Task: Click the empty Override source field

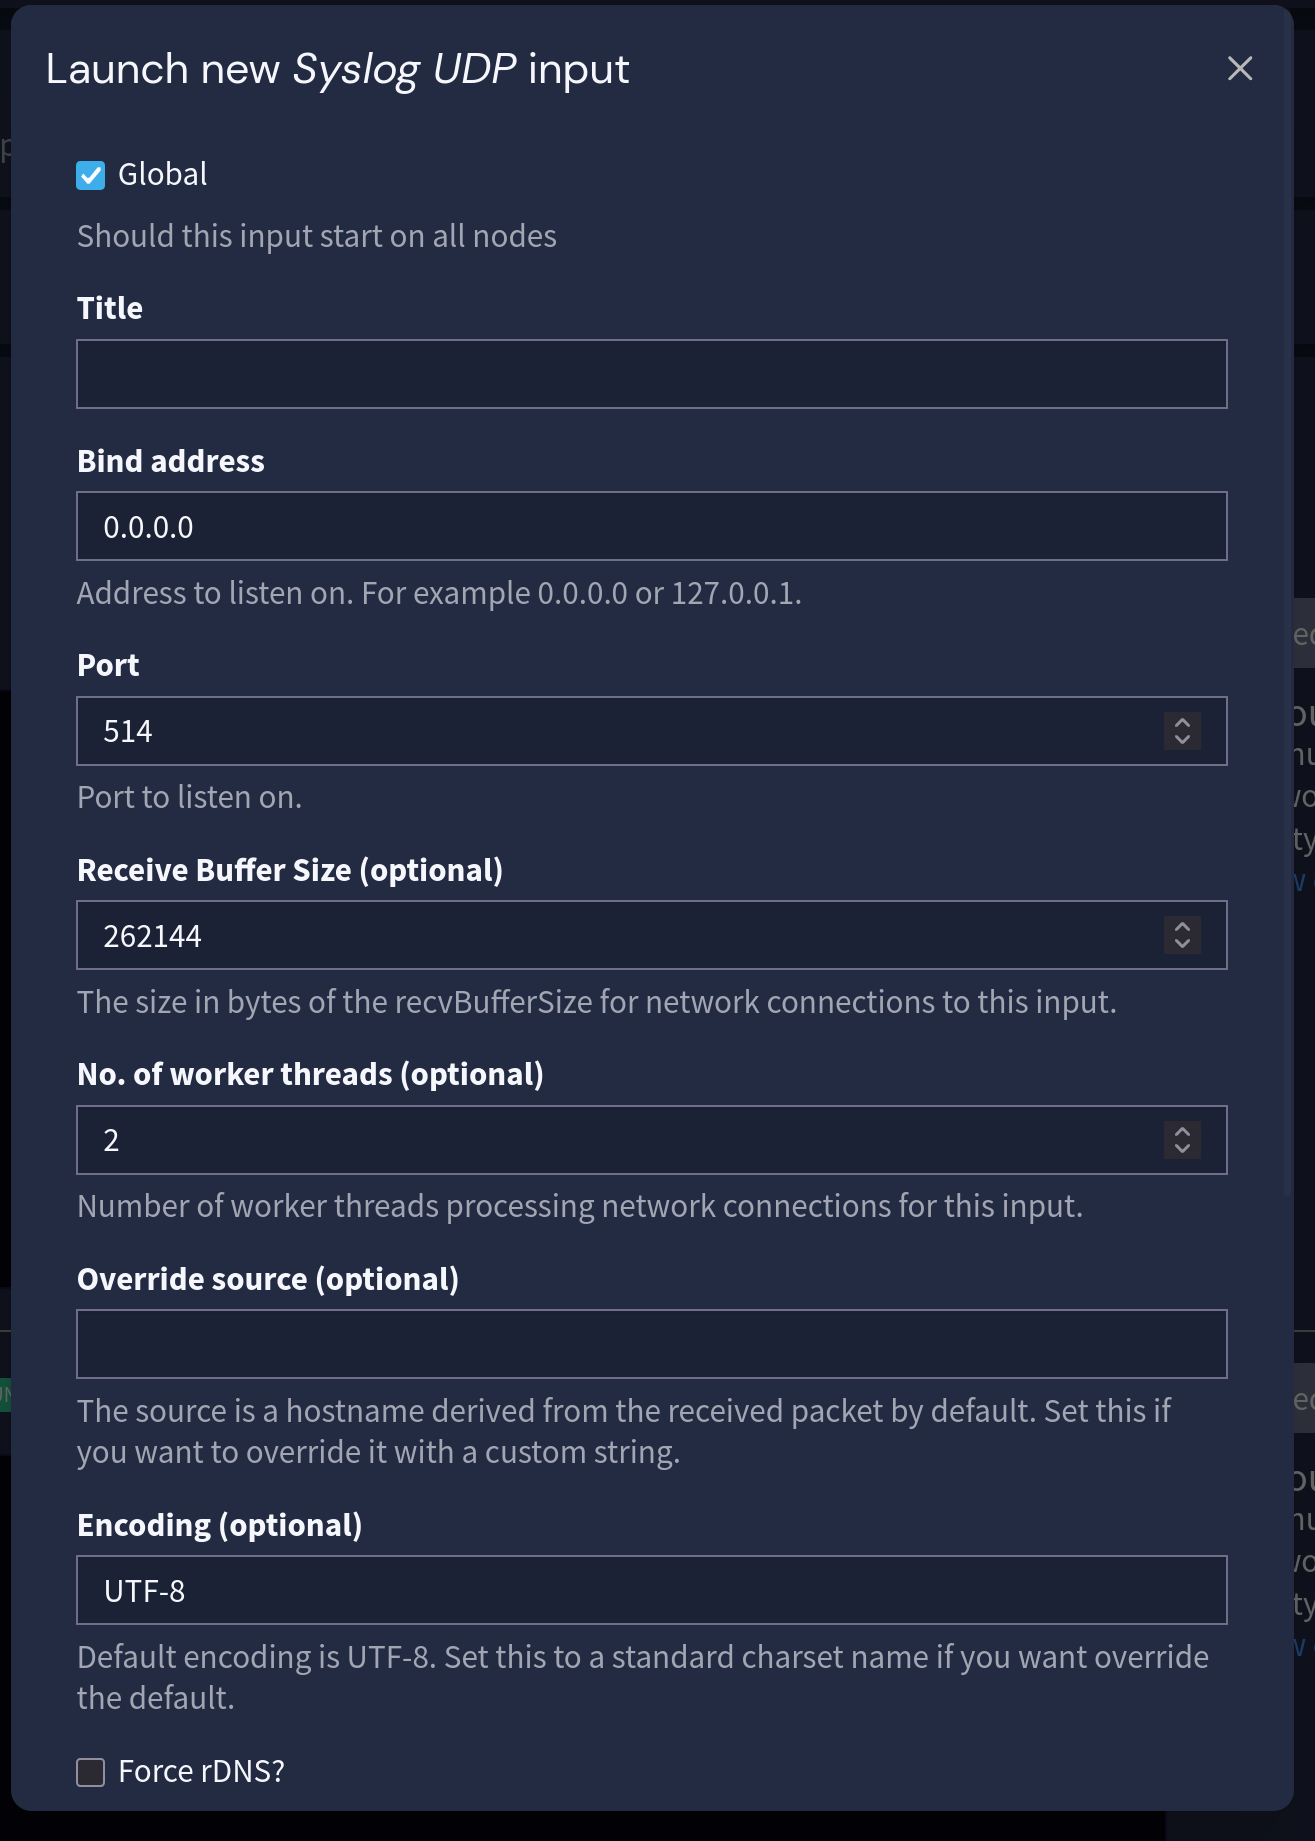Action: coord(650,1342)
